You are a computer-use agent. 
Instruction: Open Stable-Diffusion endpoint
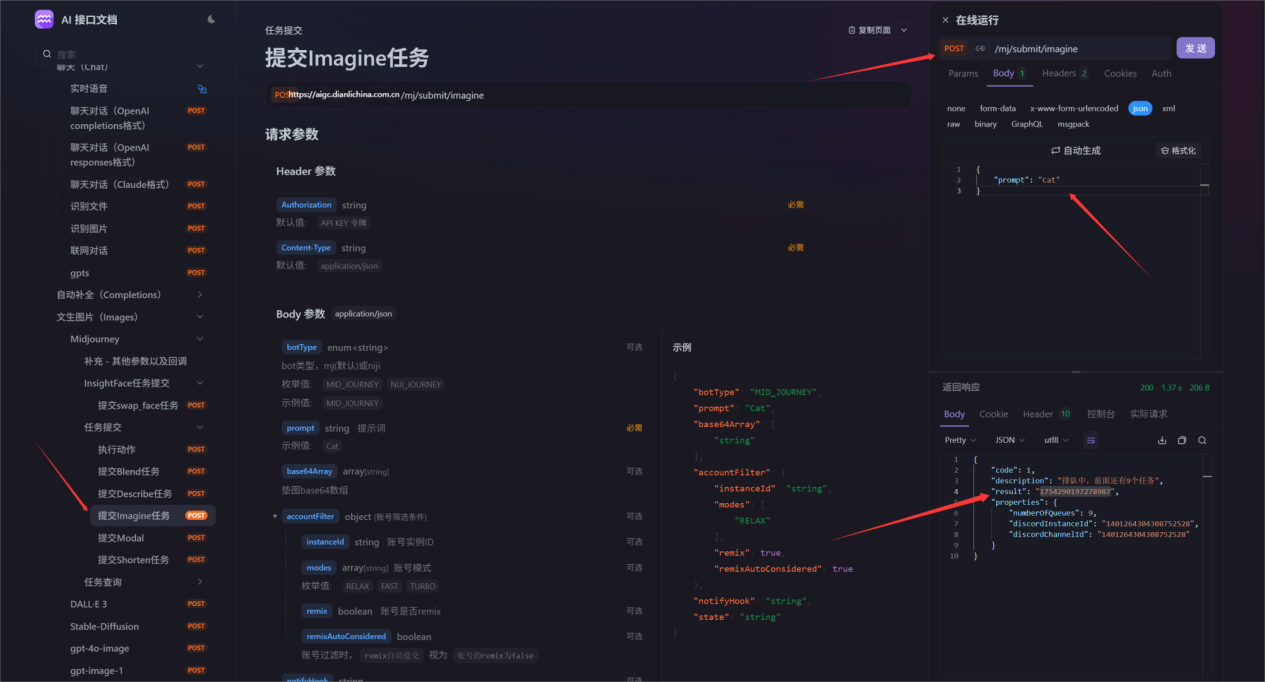[104, 626]
